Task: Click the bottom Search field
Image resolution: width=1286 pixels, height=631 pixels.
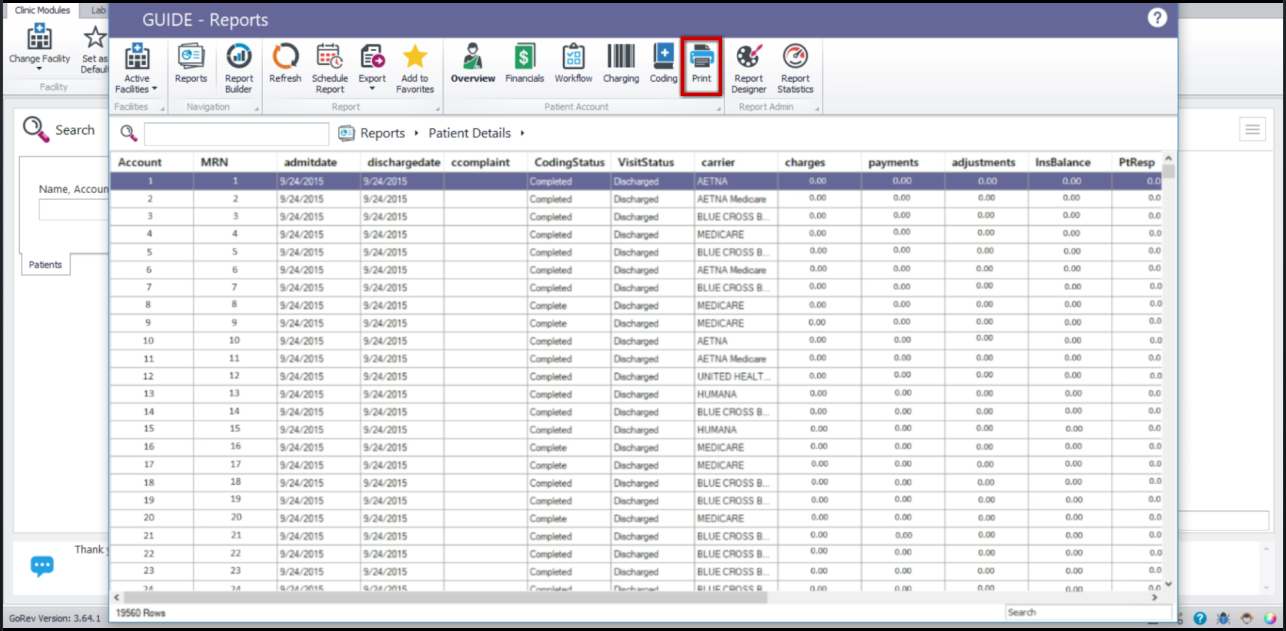Action: click(x=1088, y=612)
